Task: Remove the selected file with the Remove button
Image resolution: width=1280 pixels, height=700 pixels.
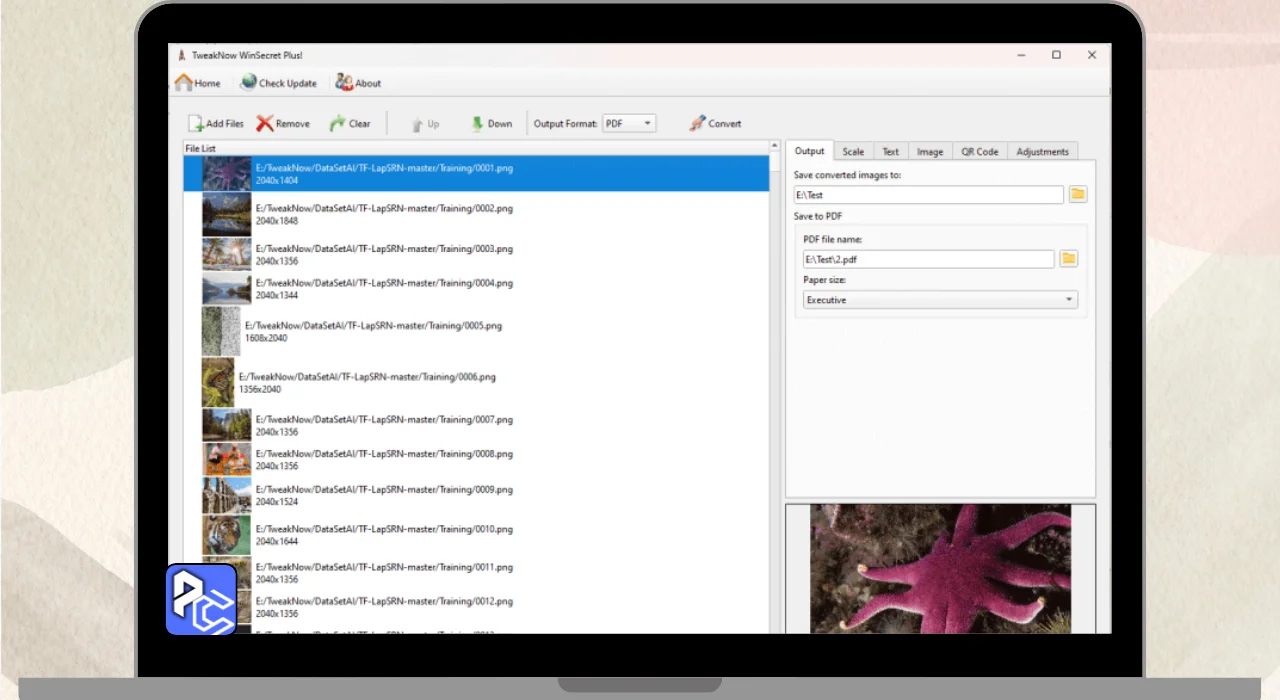Action: 283,124
